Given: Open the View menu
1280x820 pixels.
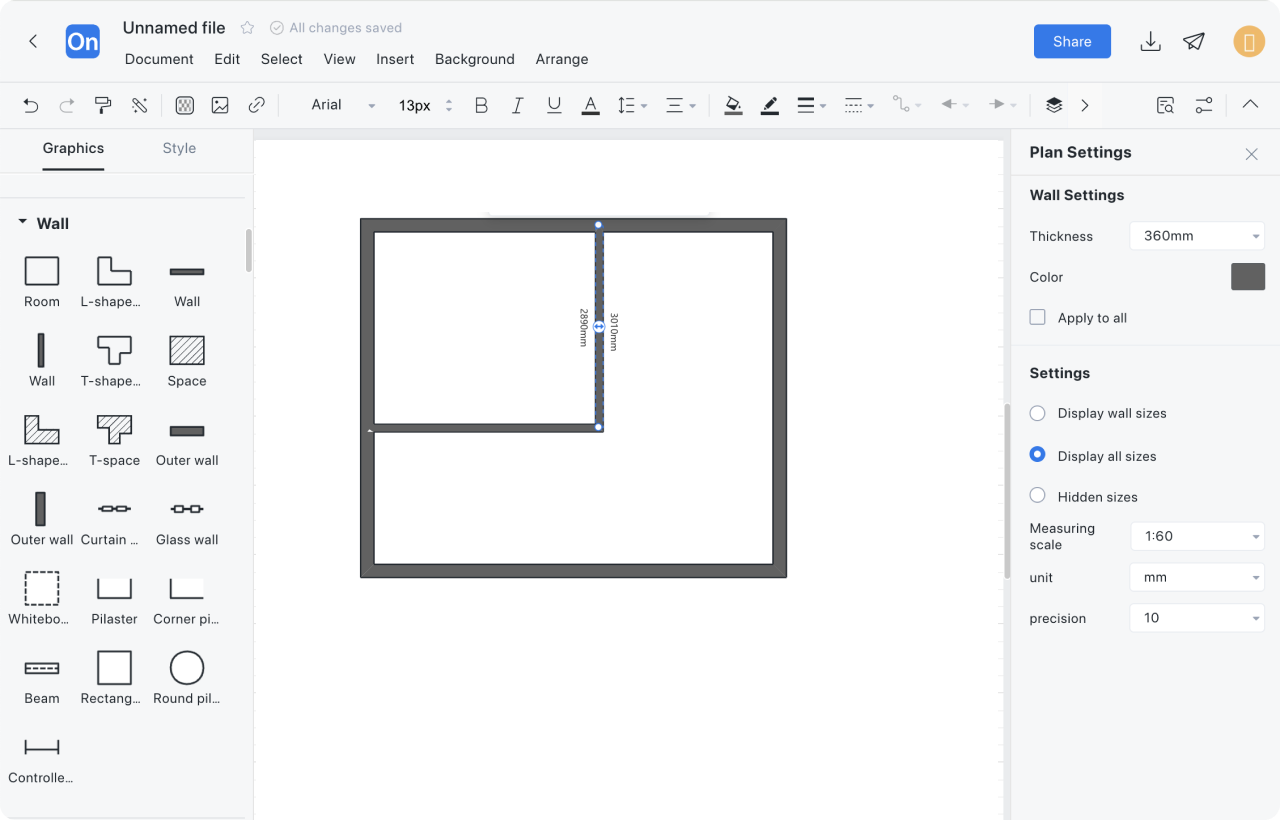Looking at the screenshot, I should click(339, 59).
